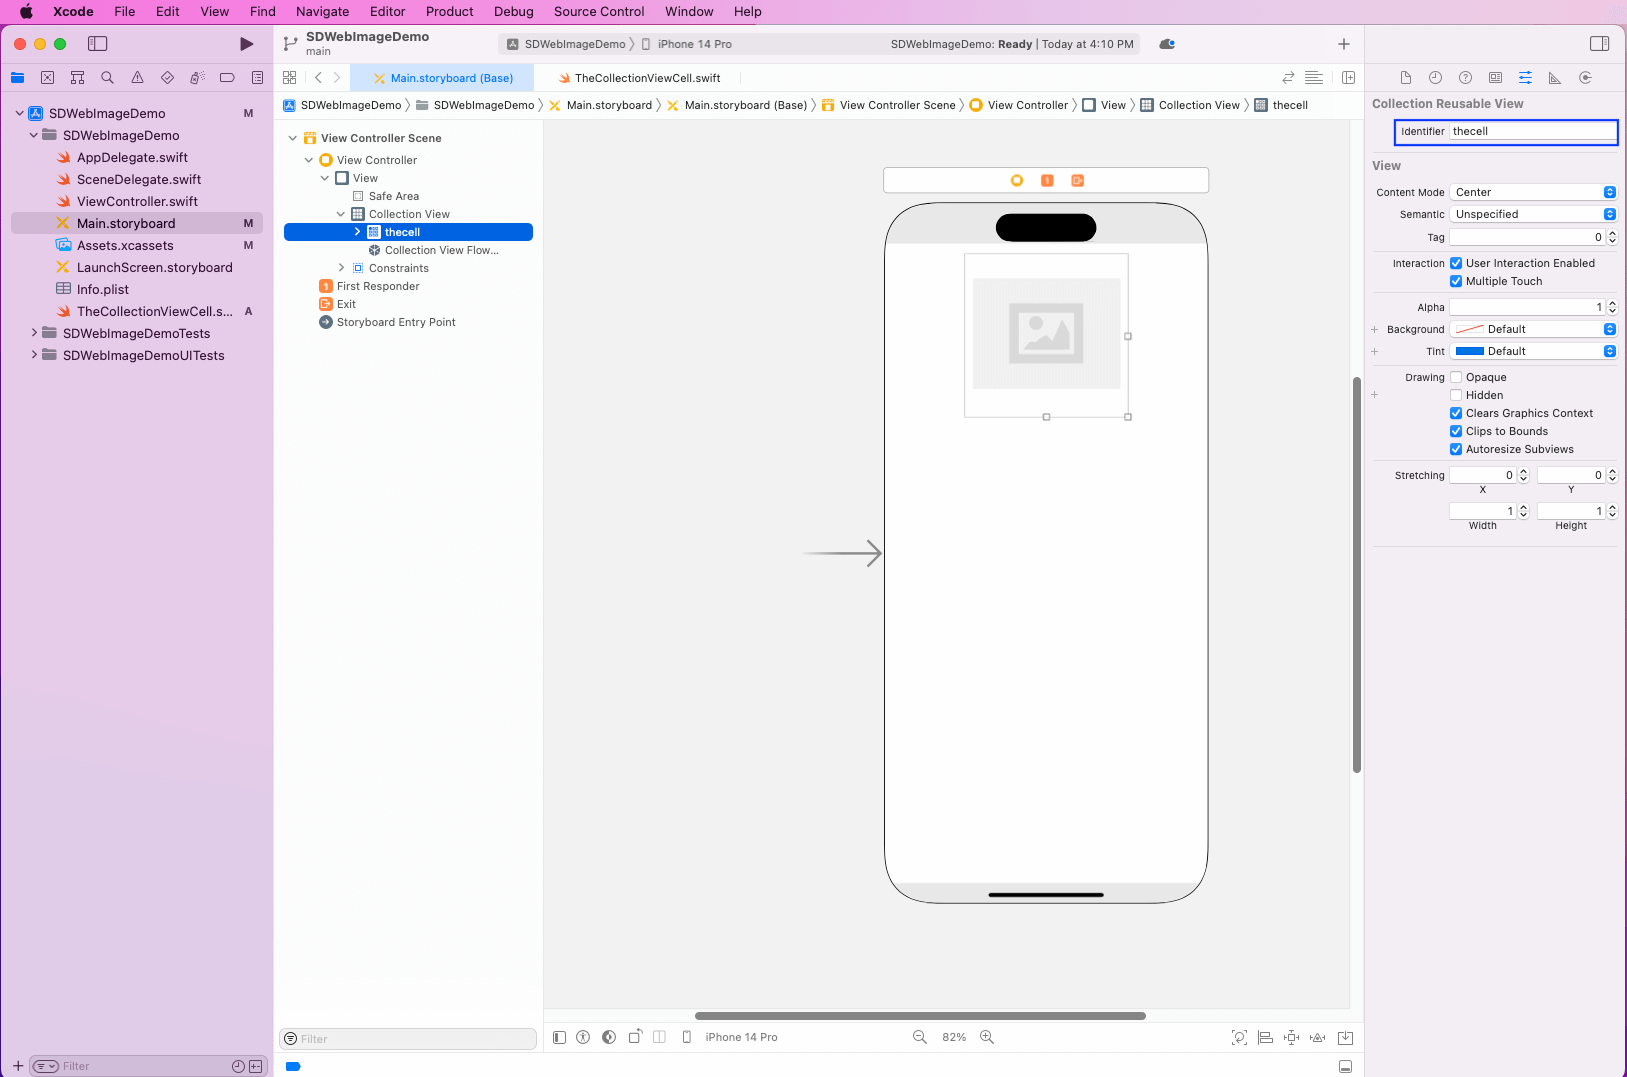Open the Editor menu

pos(387,12)
